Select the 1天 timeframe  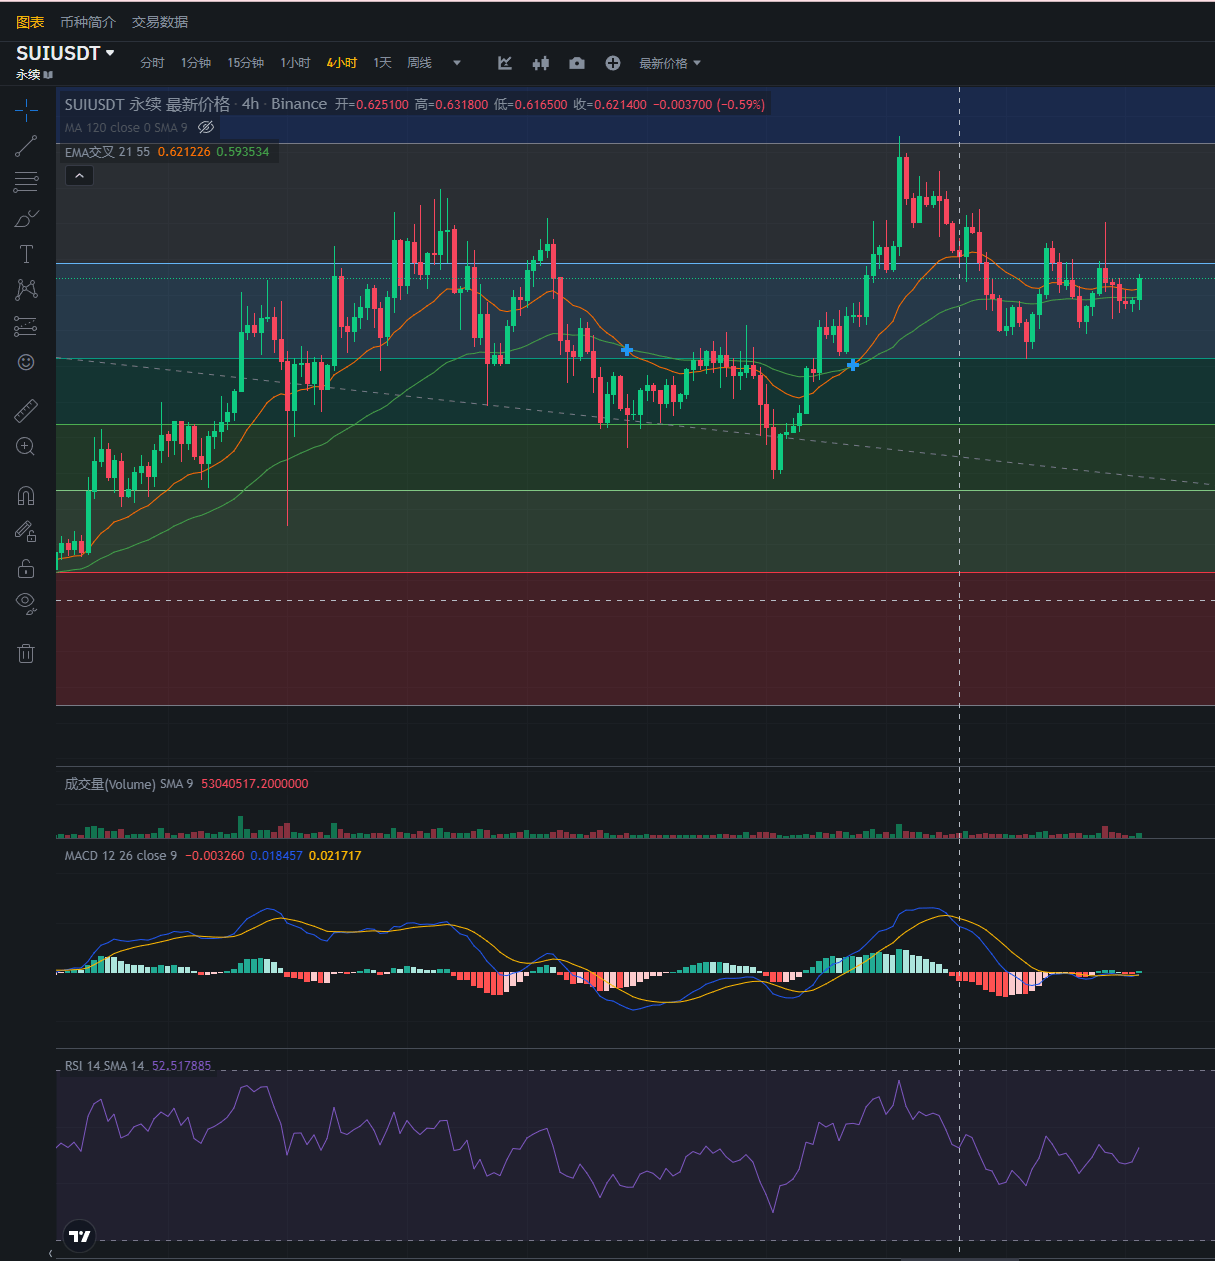tap(382, 63)
